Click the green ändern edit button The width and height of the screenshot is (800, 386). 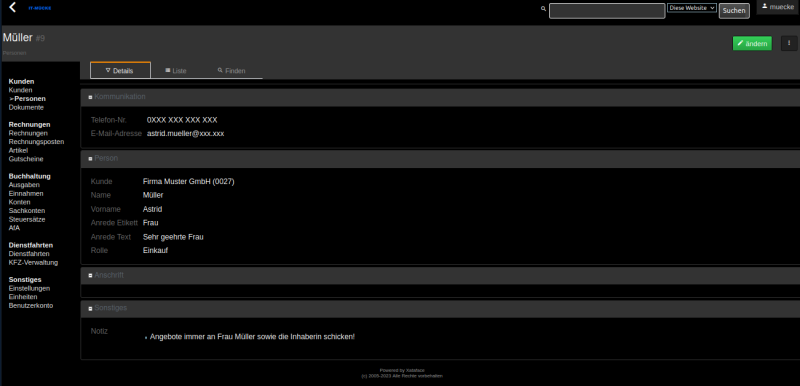click(x=752, y=43)
